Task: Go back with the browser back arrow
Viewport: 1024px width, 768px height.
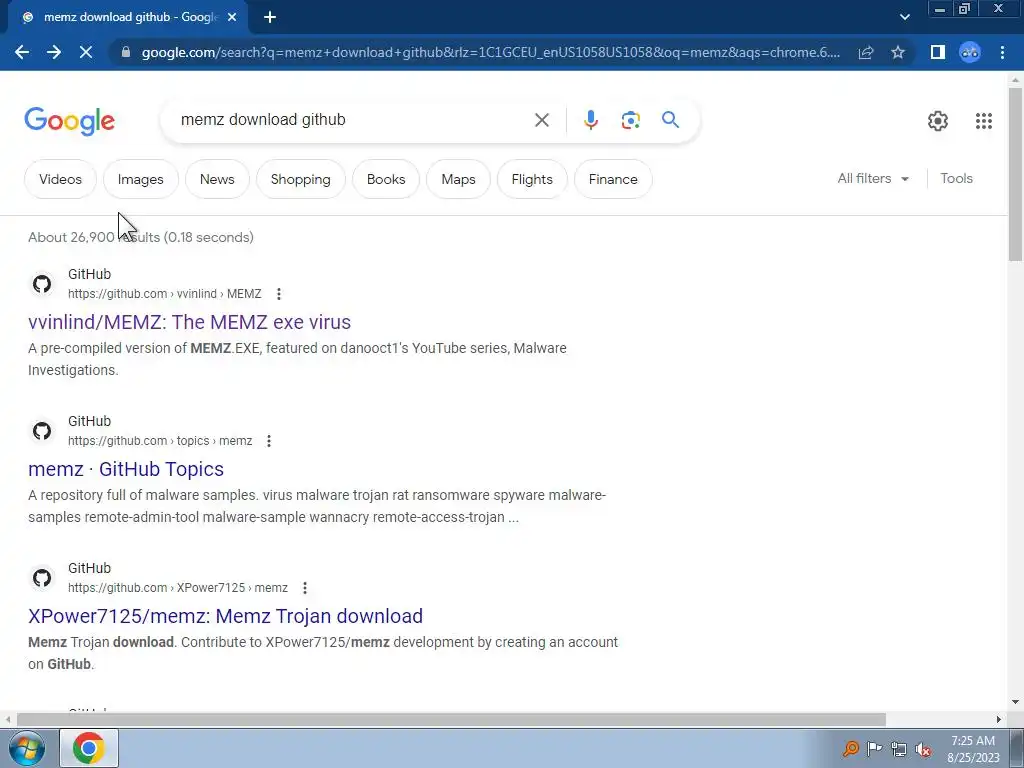Action: [22, 52]
